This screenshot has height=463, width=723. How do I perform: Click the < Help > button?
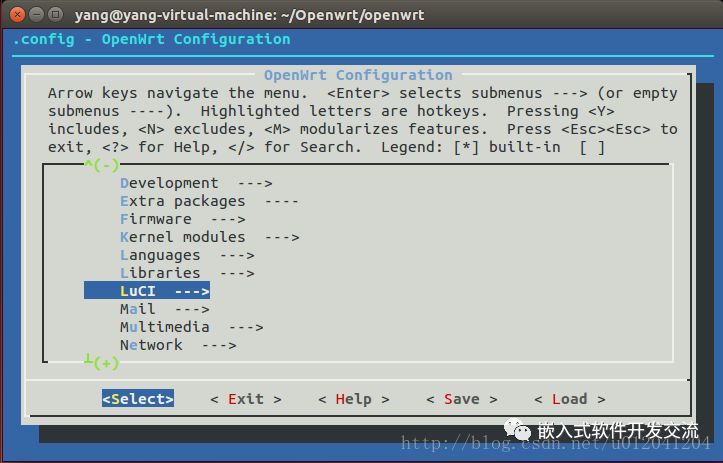[x=354, y=399]
